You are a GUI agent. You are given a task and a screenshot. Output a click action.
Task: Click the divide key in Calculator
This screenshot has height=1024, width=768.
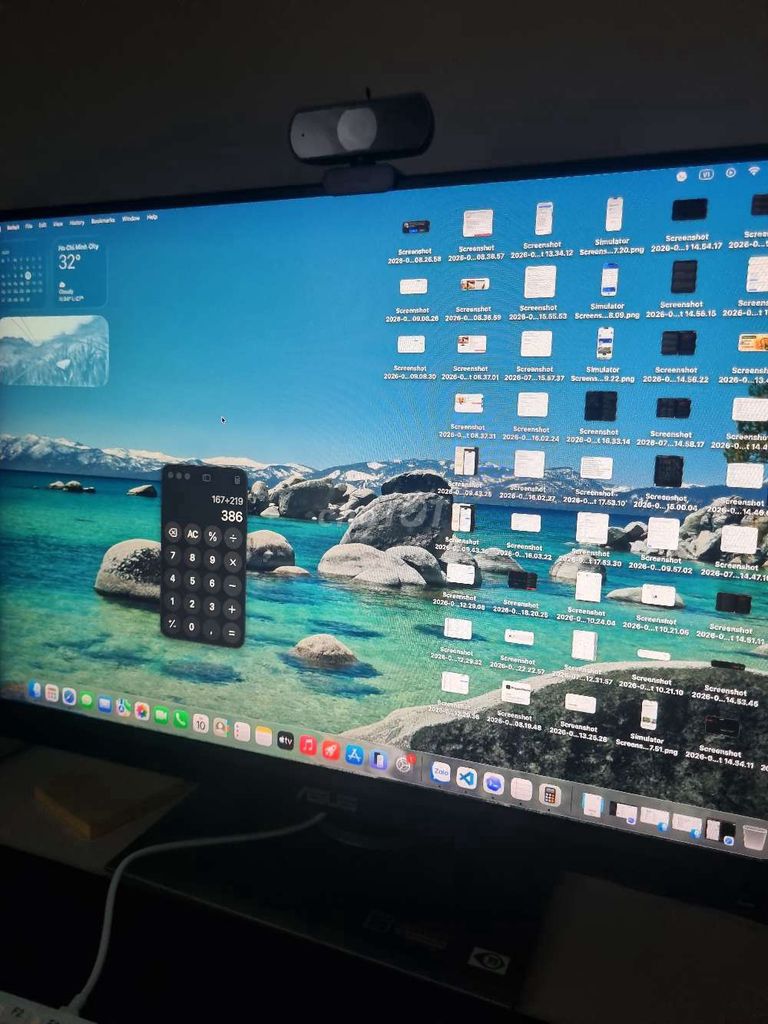point(232,538)
